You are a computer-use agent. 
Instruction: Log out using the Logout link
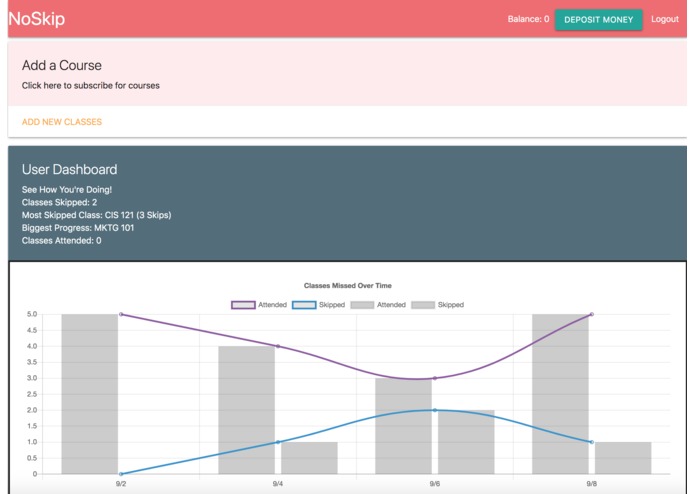point(664,19)
